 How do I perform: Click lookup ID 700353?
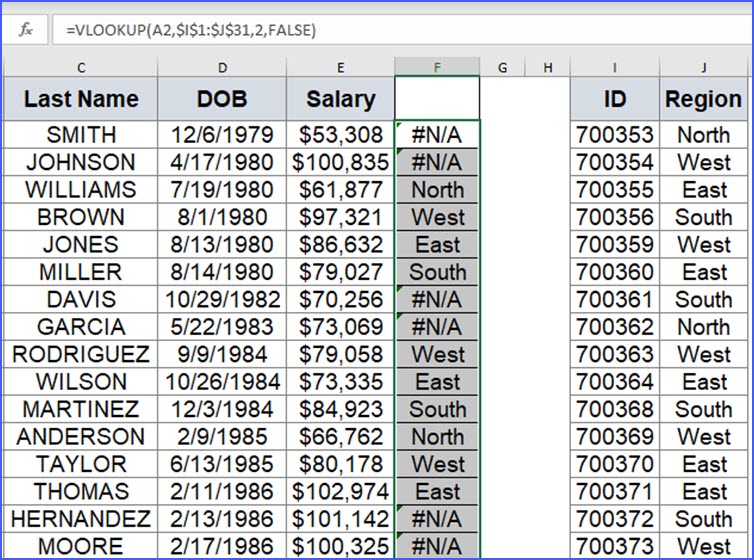[x=615, y=135]
